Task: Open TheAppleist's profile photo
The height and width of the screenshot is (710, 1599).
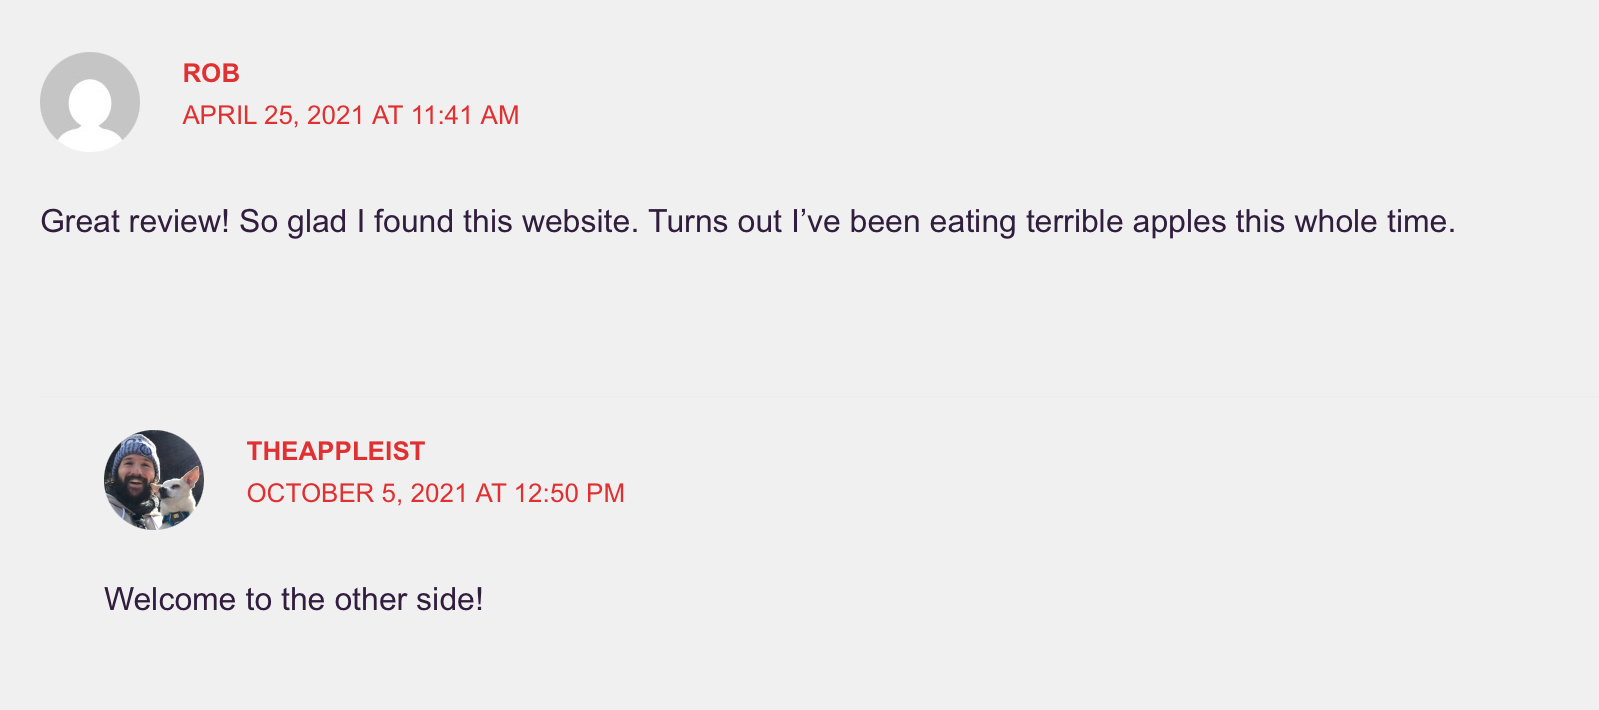Action: (154, 480)
